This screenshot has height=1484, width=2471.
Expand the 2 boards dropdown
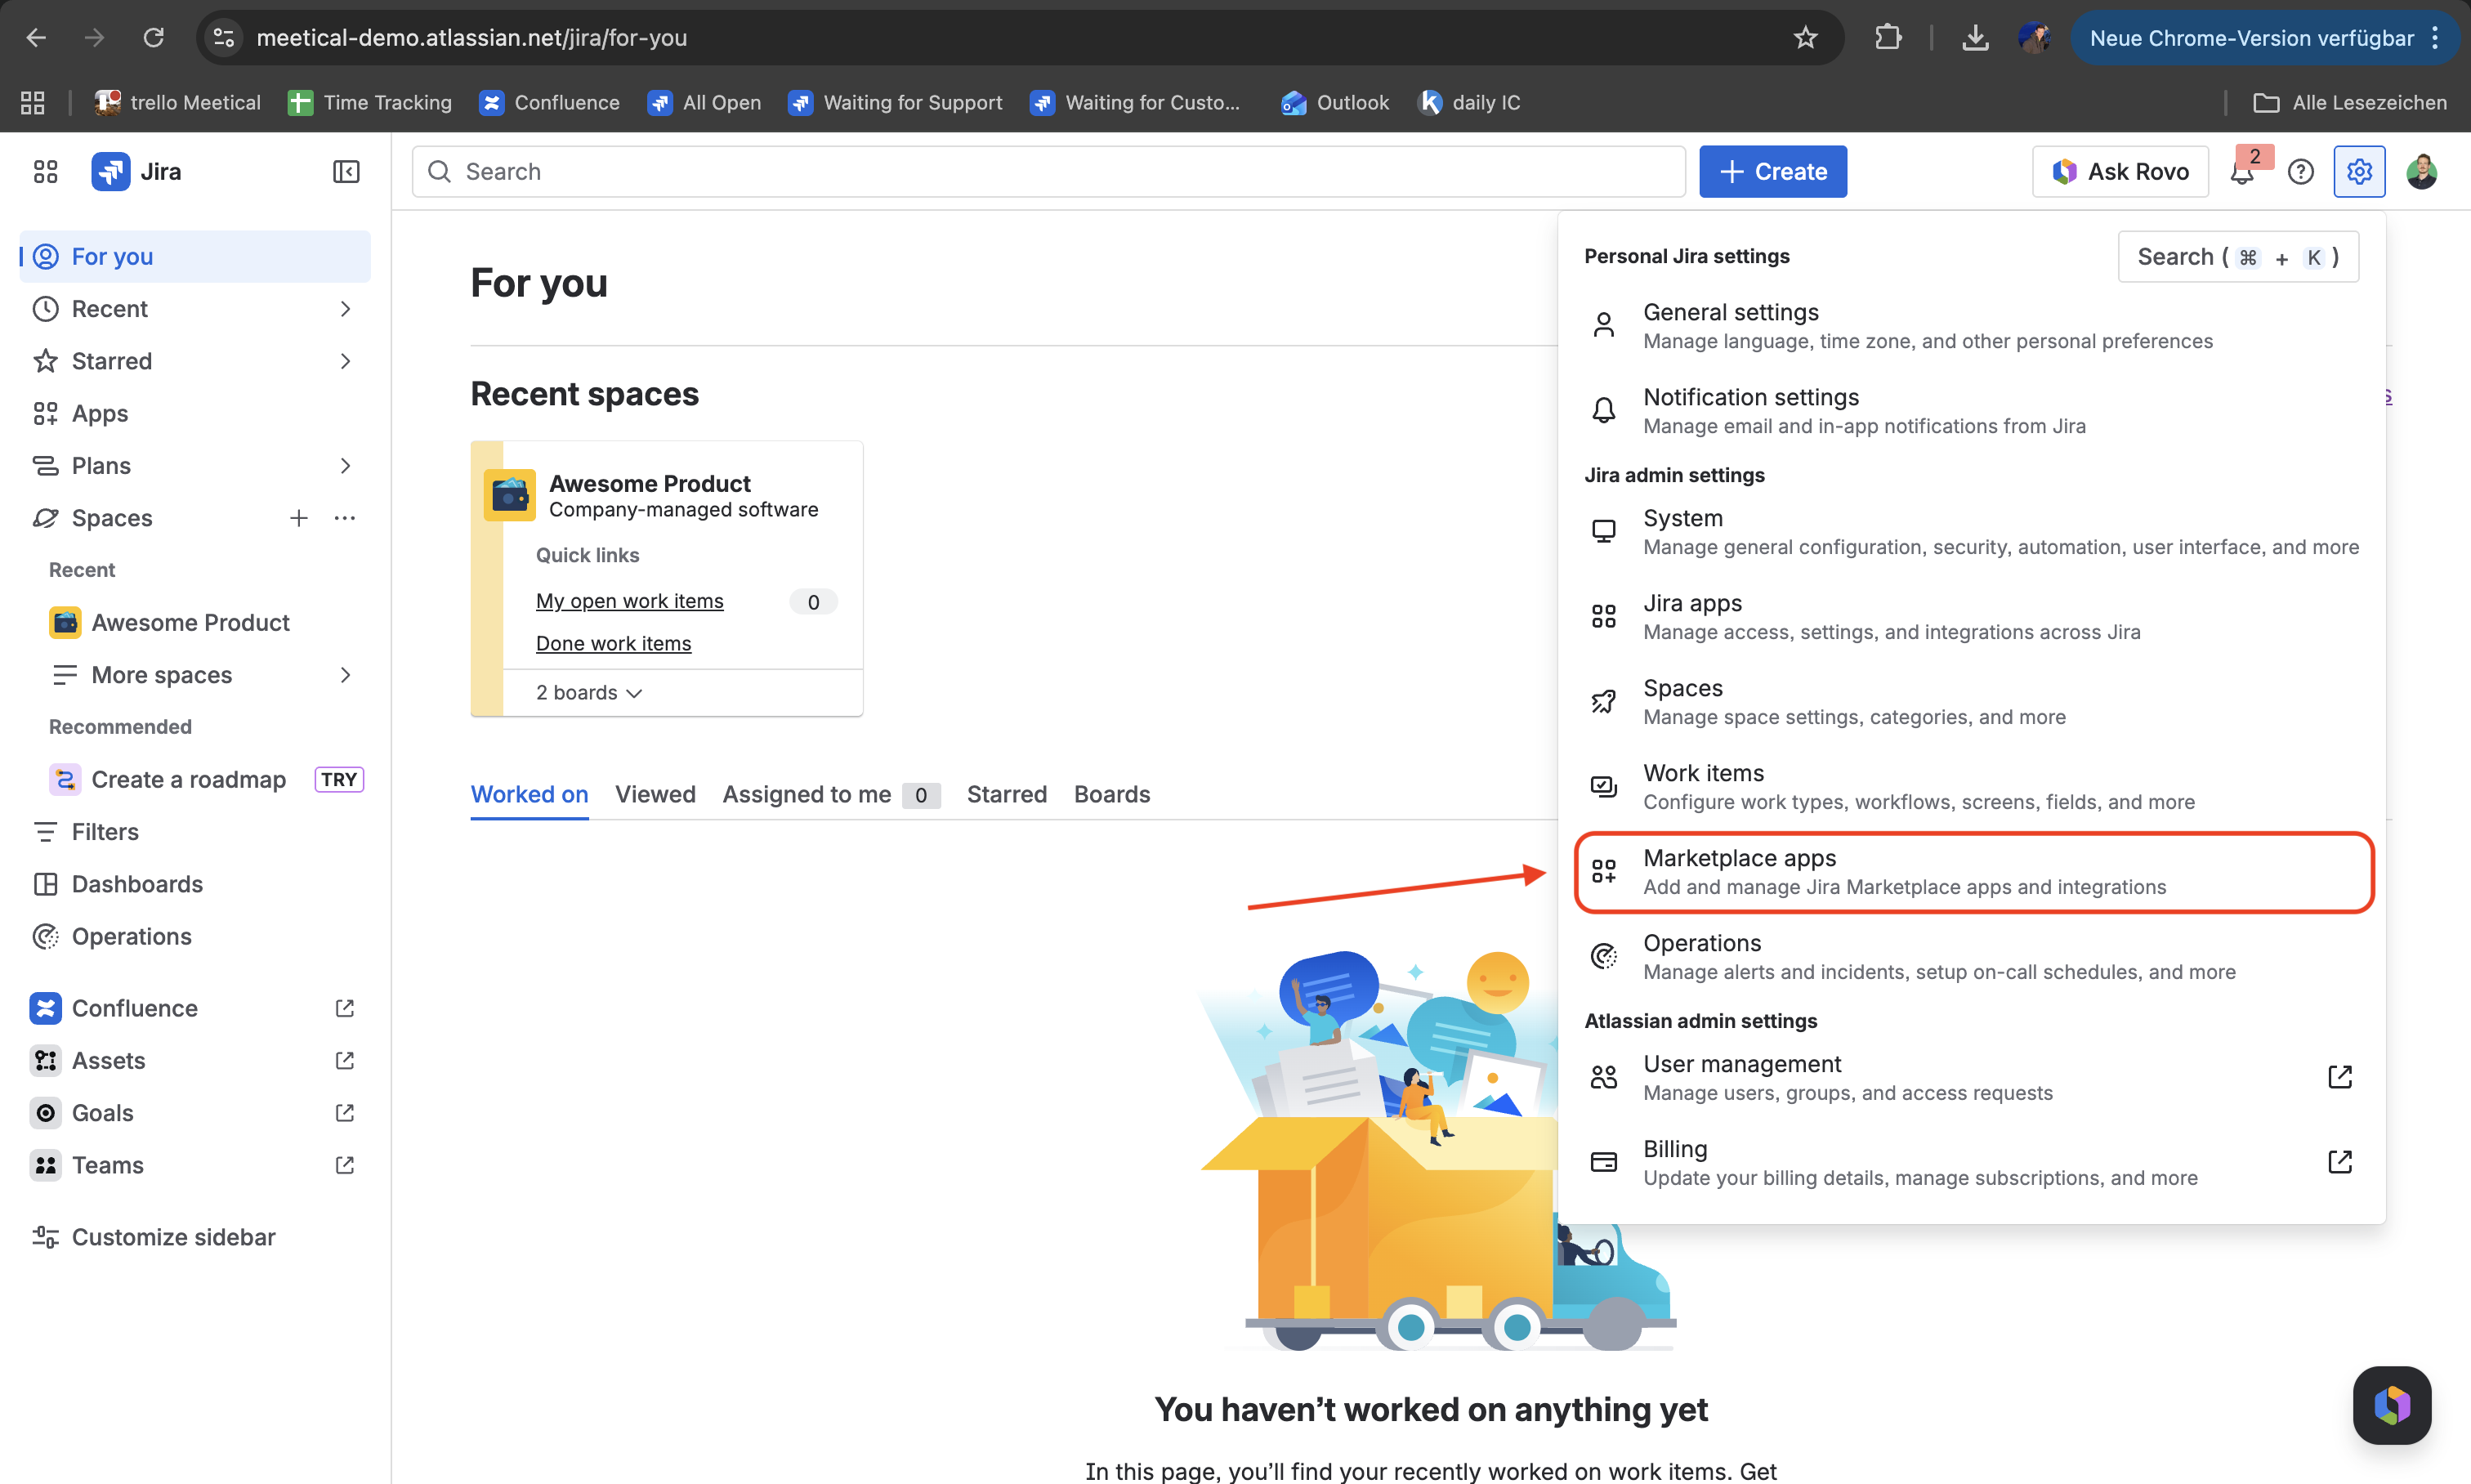click(589, 692)
